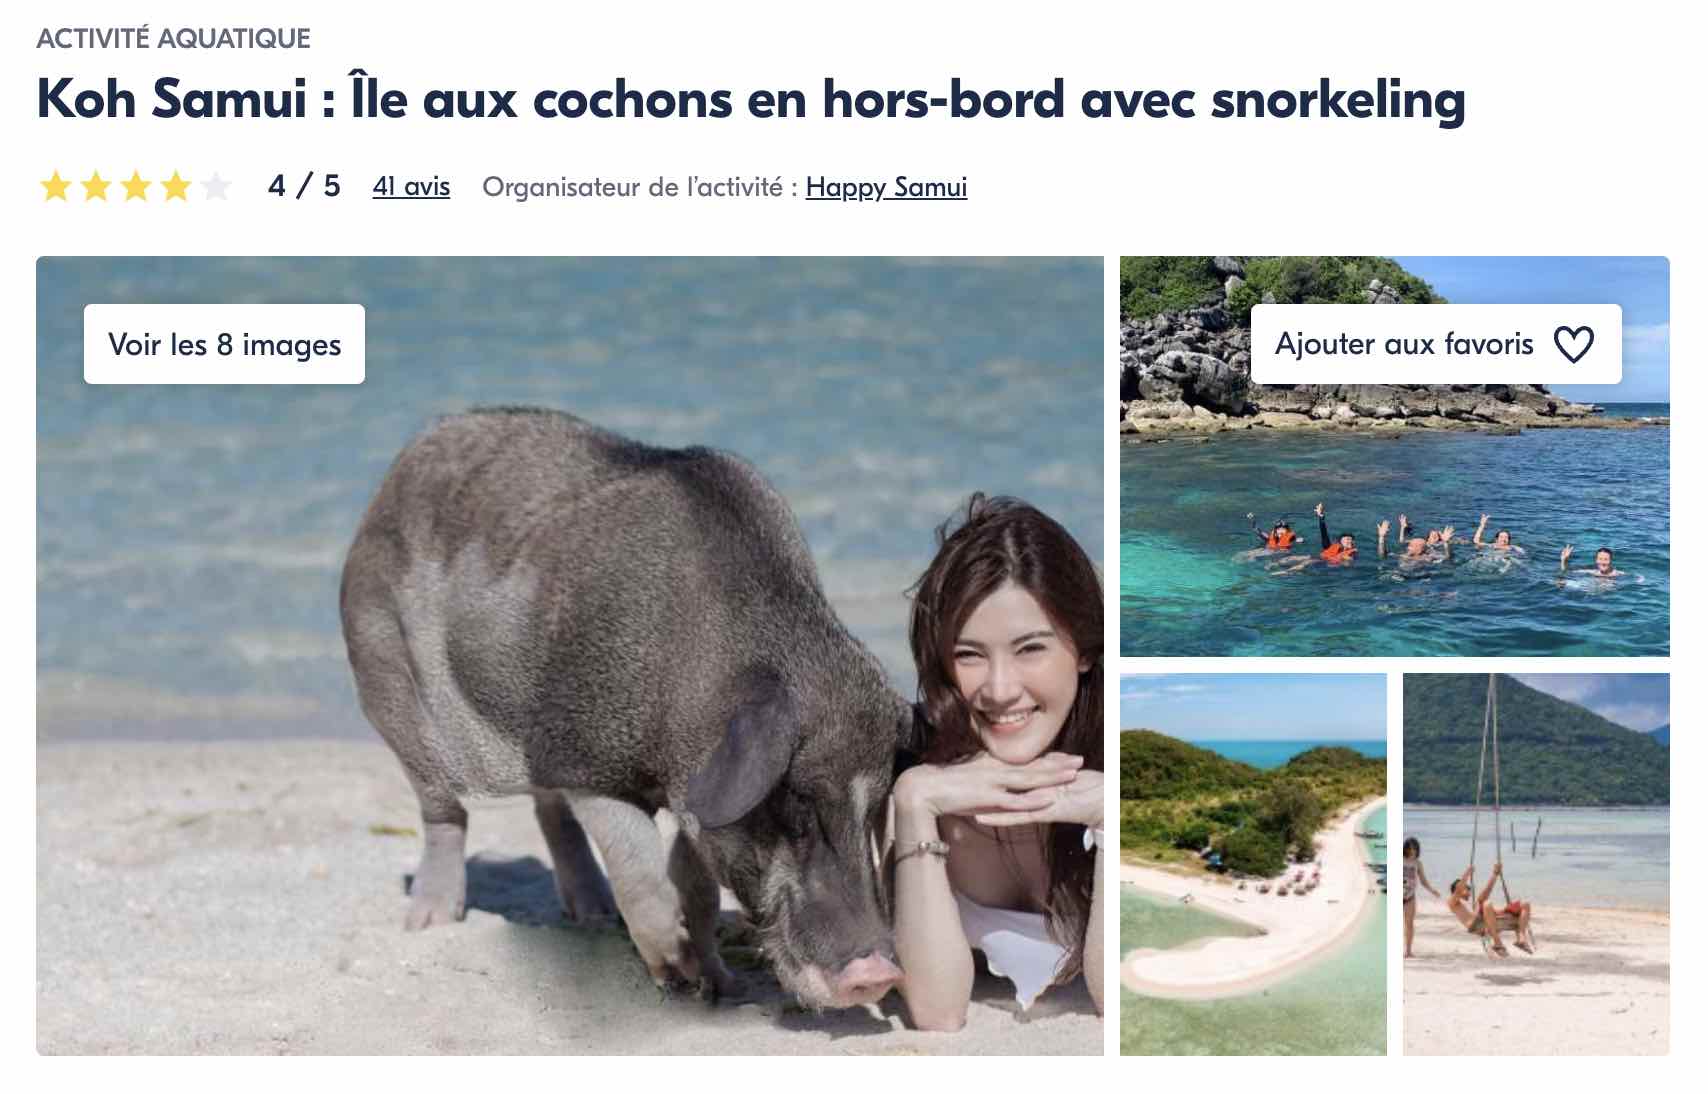
Task: Add activity with Ajouter aux favoris
Action: pyautogui.click(x=1436, y=344)
